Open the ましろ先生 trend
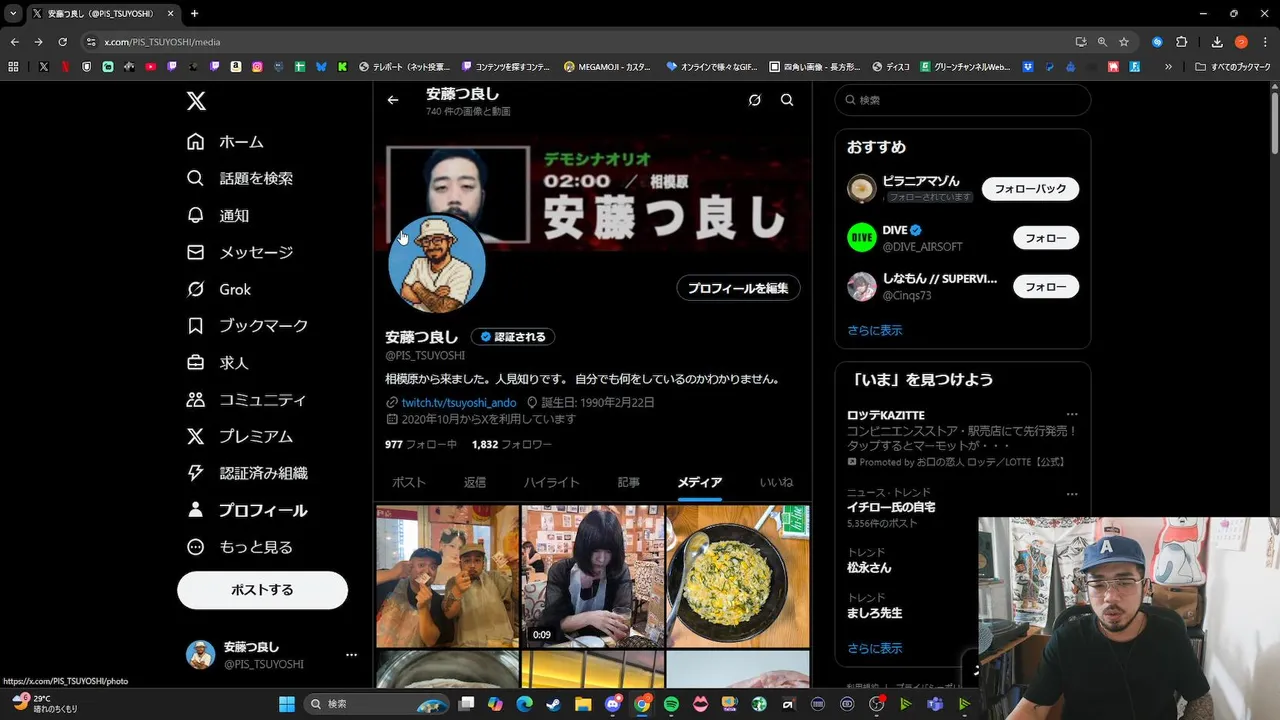Screen dimensions: 1280x720 [874, 613]
